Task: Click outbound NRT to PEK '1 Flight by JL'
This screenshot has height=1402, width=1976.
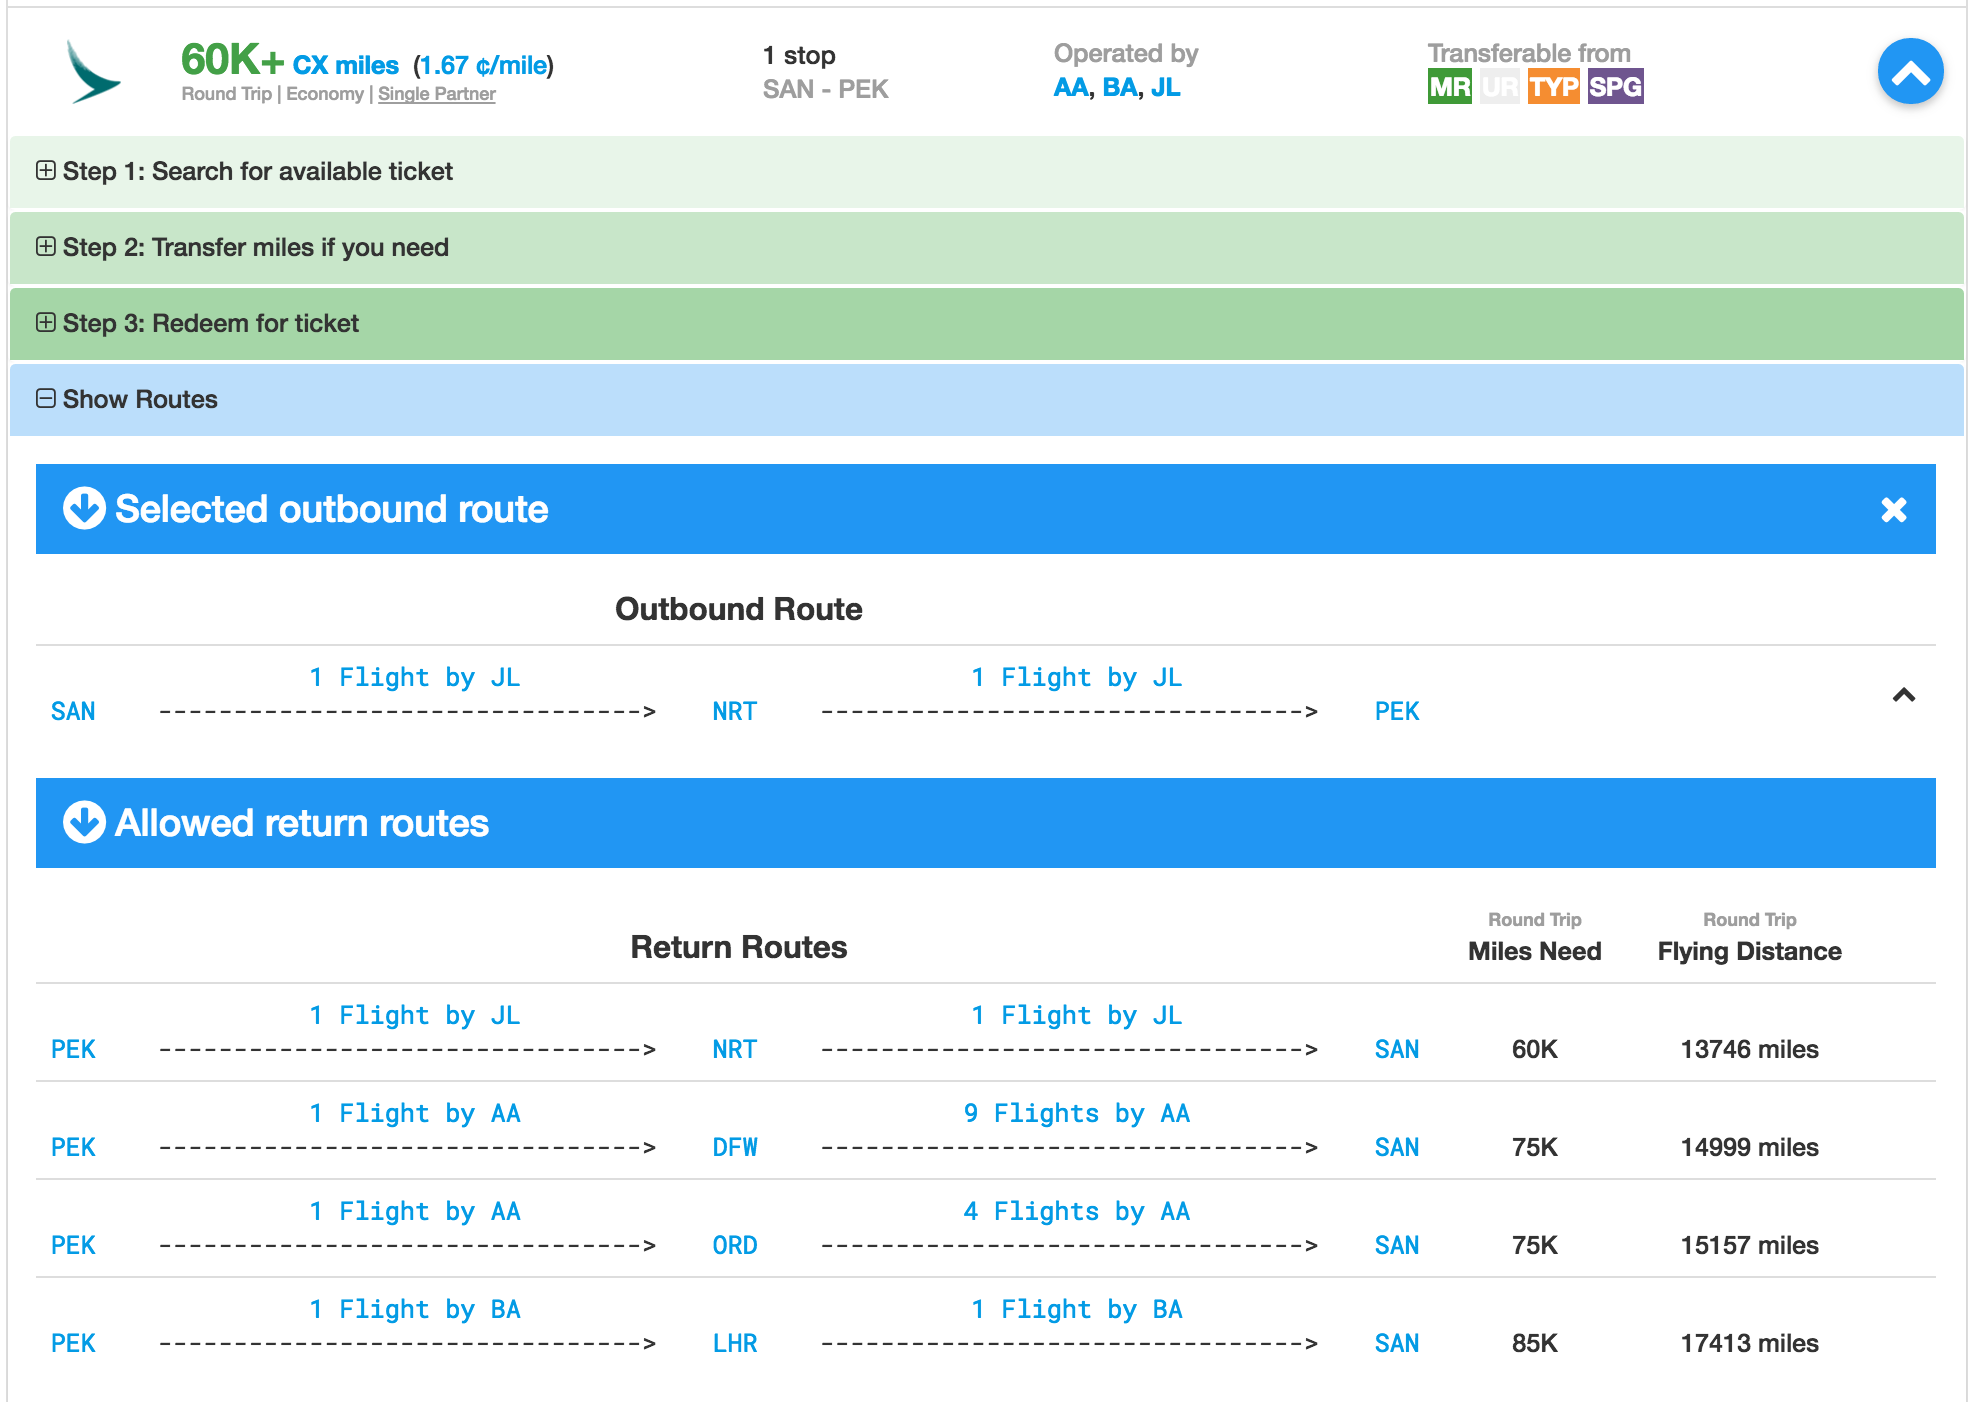Action: [x=1077, y=677]
